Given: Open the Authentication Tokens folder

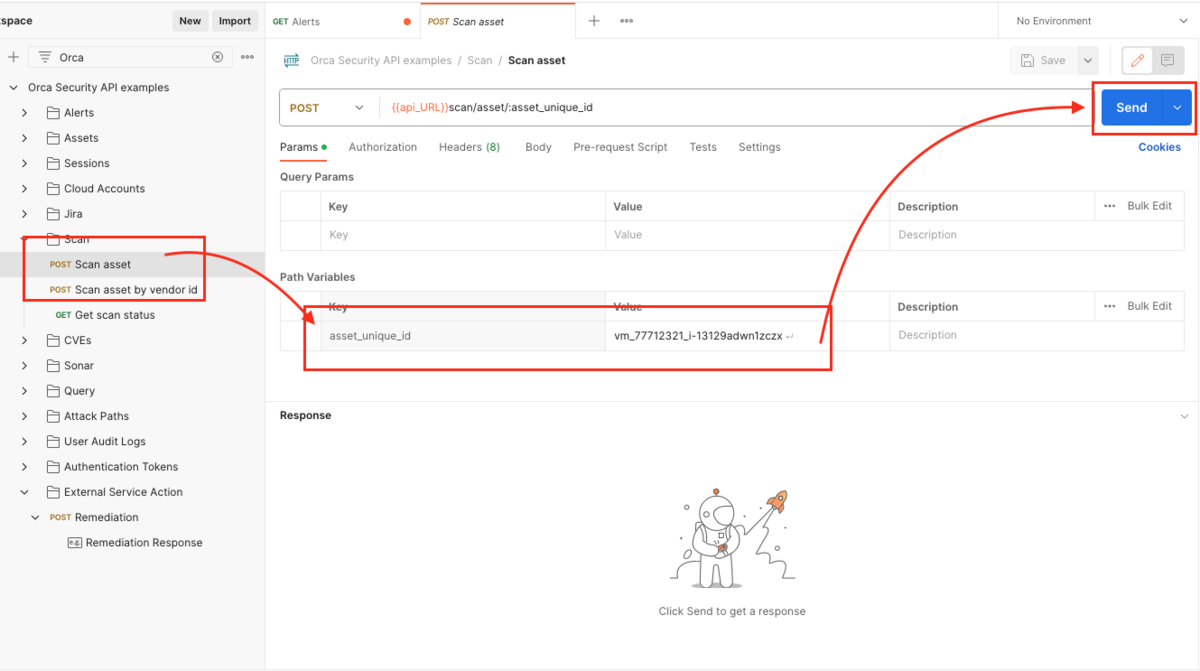Looking at the screenshot, I should tap(121, 467).
